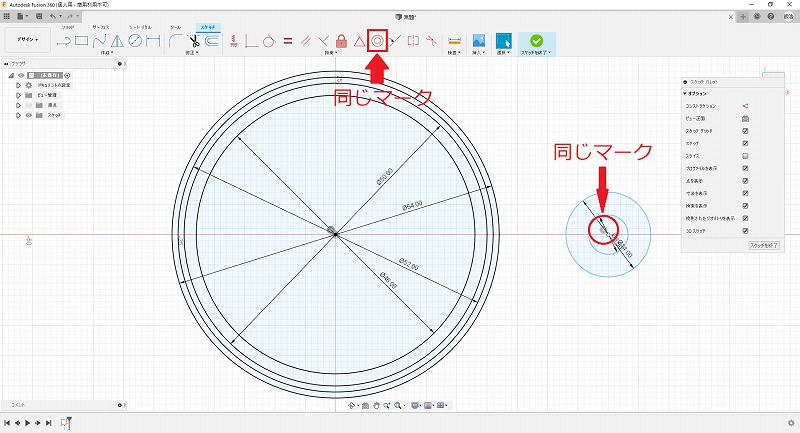Screen dimensions: 800x433
Task: Click the insert image icon
Action: pyautogui.click(x=480, y=41)
